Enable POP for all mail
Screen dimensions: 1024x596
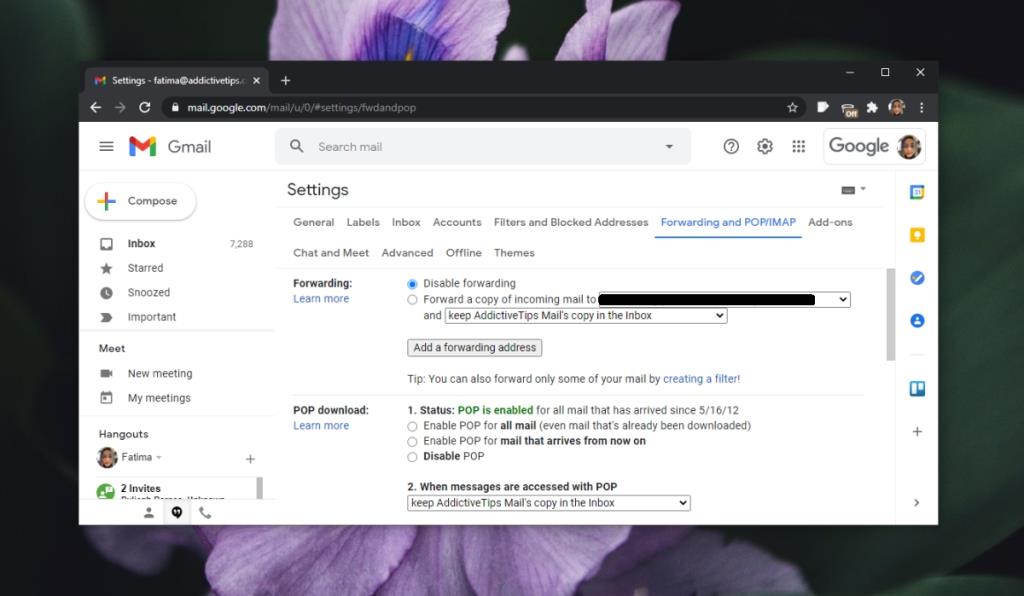point(411,425)
